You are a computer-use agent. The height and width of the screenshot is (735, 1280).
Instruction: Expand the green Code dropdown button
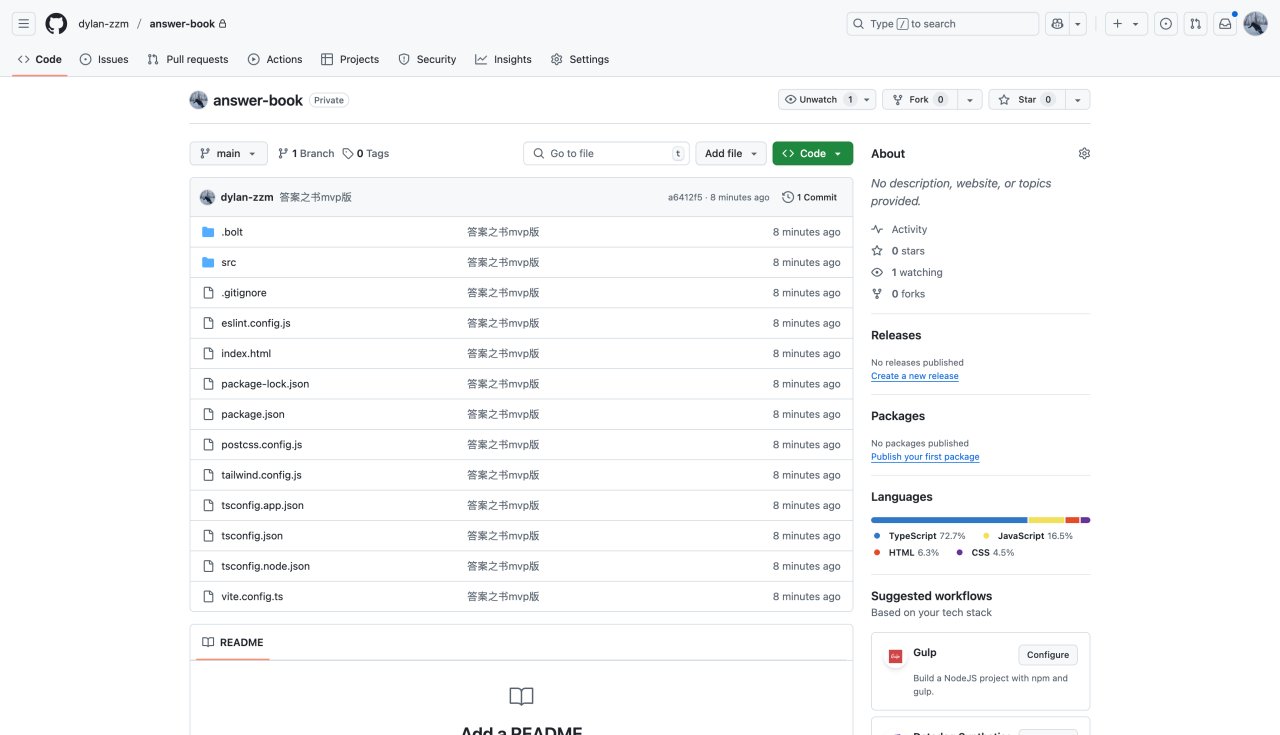[x=812, y=154]
